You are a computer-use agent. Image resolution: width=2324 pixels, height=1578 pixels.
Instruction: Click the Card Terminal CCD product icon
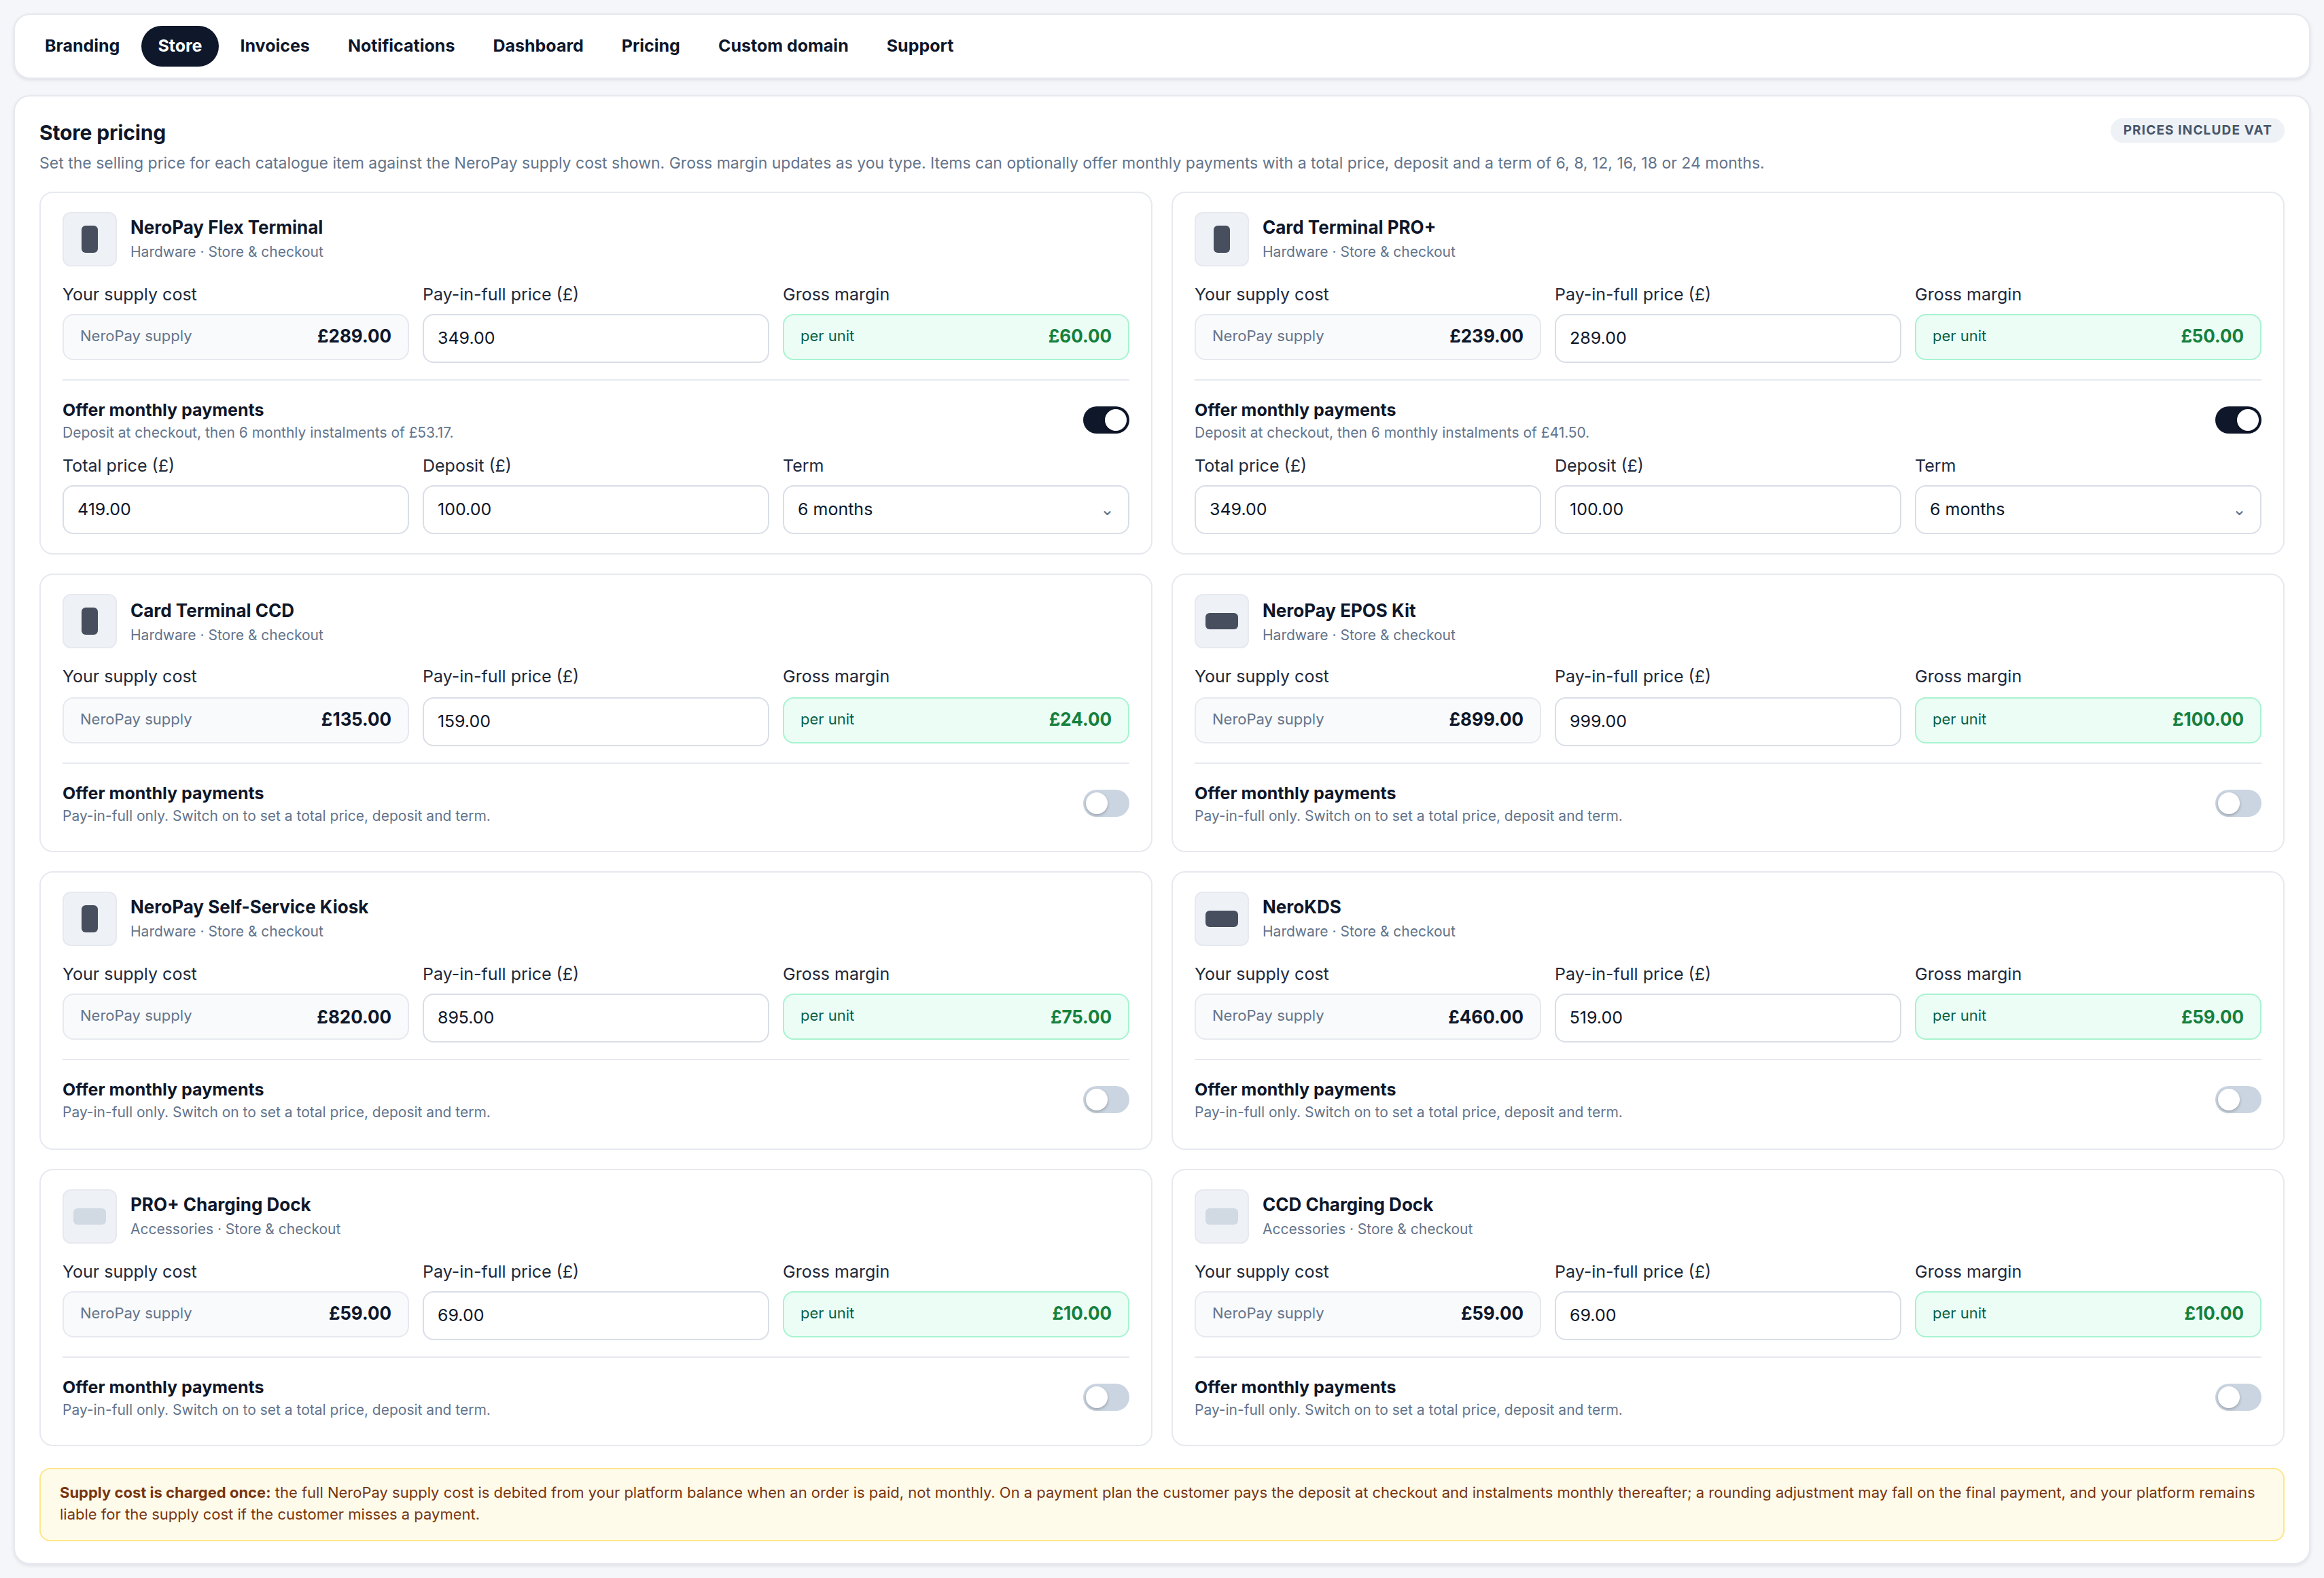(89, 621)
